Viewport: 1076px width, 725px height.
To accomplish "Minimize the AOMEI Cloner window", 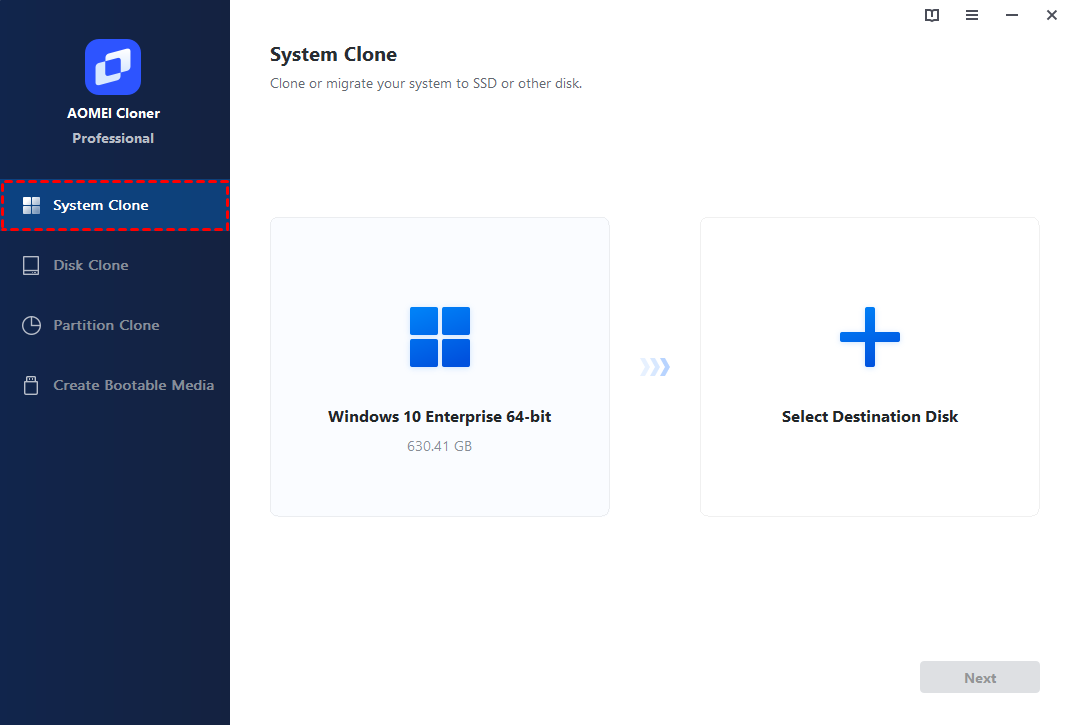I will pyautogui.click(x=1011, y=15).
